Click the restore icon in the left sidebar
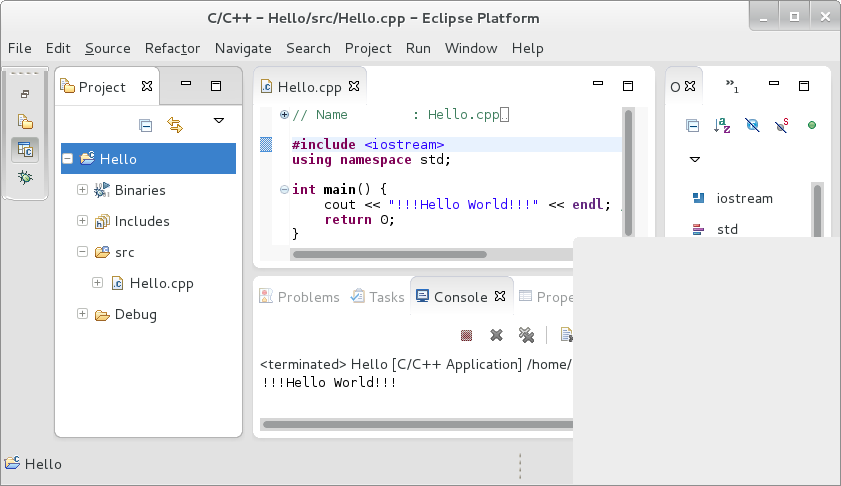The image size is (841, 486). pyautogui.click(x=25, y=94)
